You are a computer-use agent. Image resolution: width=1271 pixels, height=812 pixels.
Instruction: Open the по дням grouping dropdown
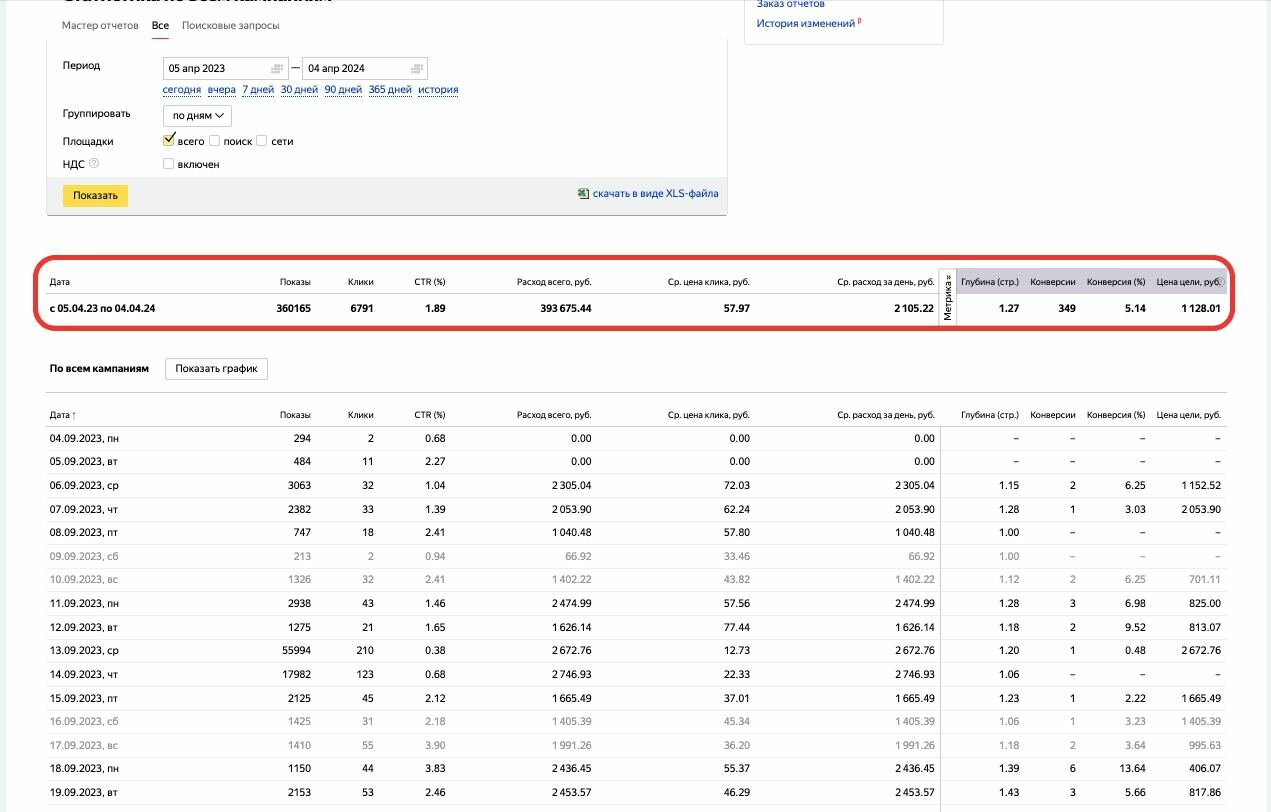(x=197, y=116)
